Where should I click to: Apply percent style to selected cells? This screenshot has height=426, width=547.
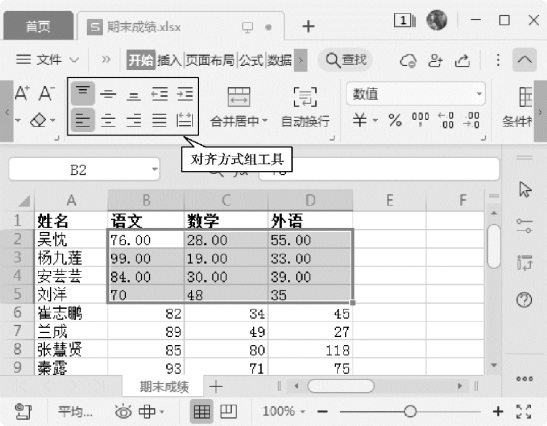[x=395, y=121]
